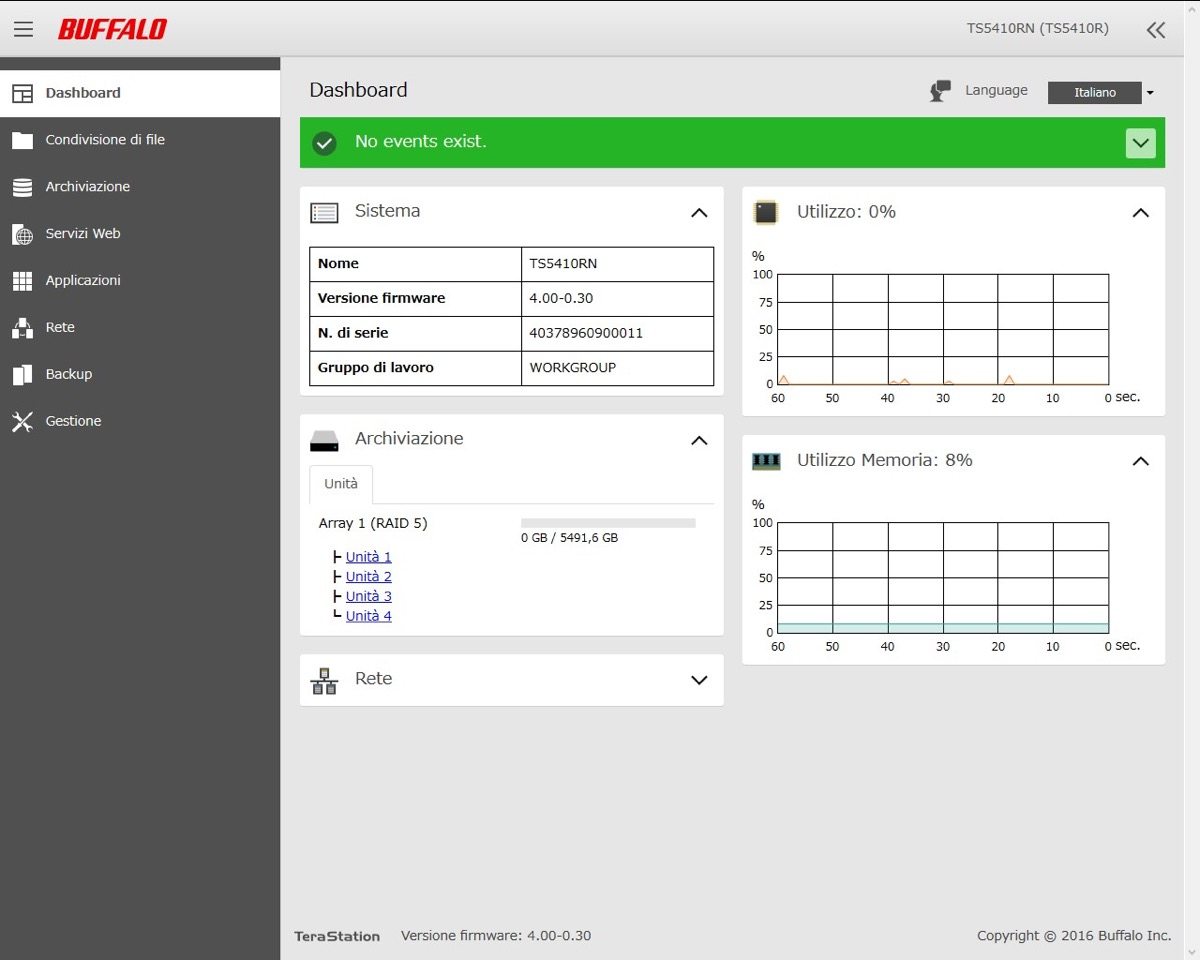The height and width of the screenshot is (960, 1200).
Task: Click the TS5410RN (TS5410R) header text
Action: click(x=1037, y=29)
